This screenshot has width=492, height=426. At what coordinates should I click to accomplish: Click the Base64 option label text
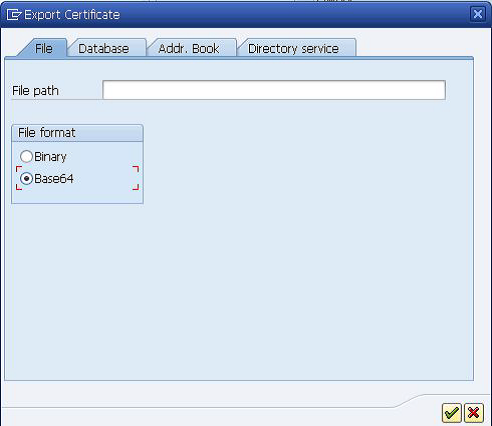(x=54, y=179)
